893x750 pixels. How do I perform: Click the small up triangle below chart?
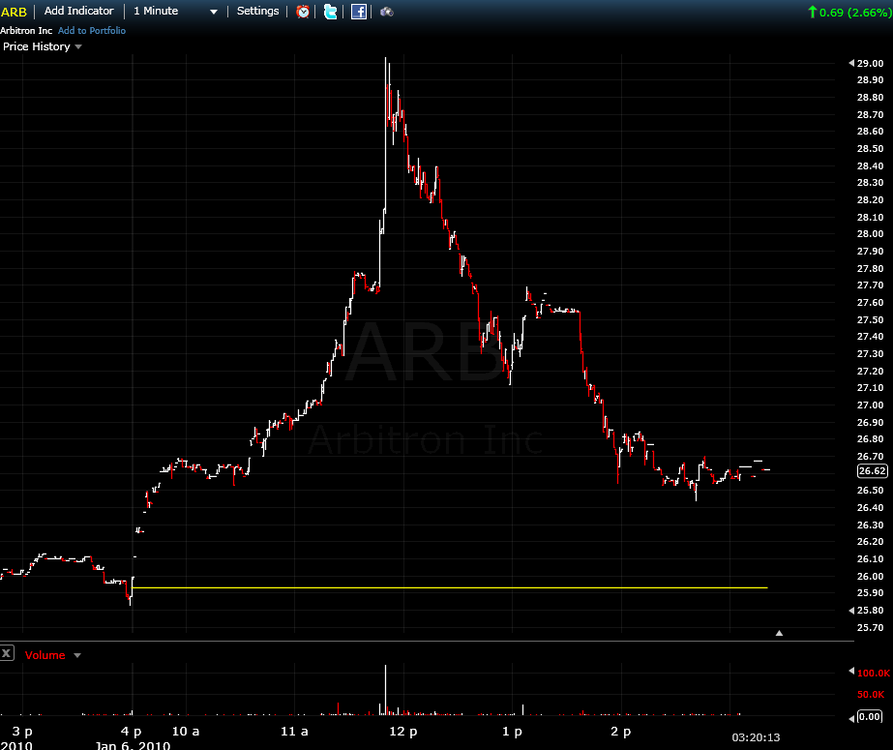coord(779,633)
